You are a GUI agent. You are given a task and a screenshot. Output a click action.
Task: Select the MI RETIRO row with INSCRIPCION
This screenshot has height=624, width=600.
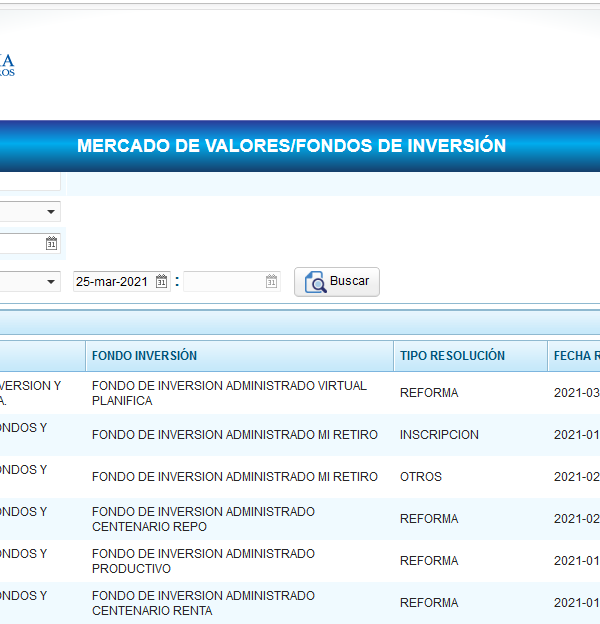point(234,435)
